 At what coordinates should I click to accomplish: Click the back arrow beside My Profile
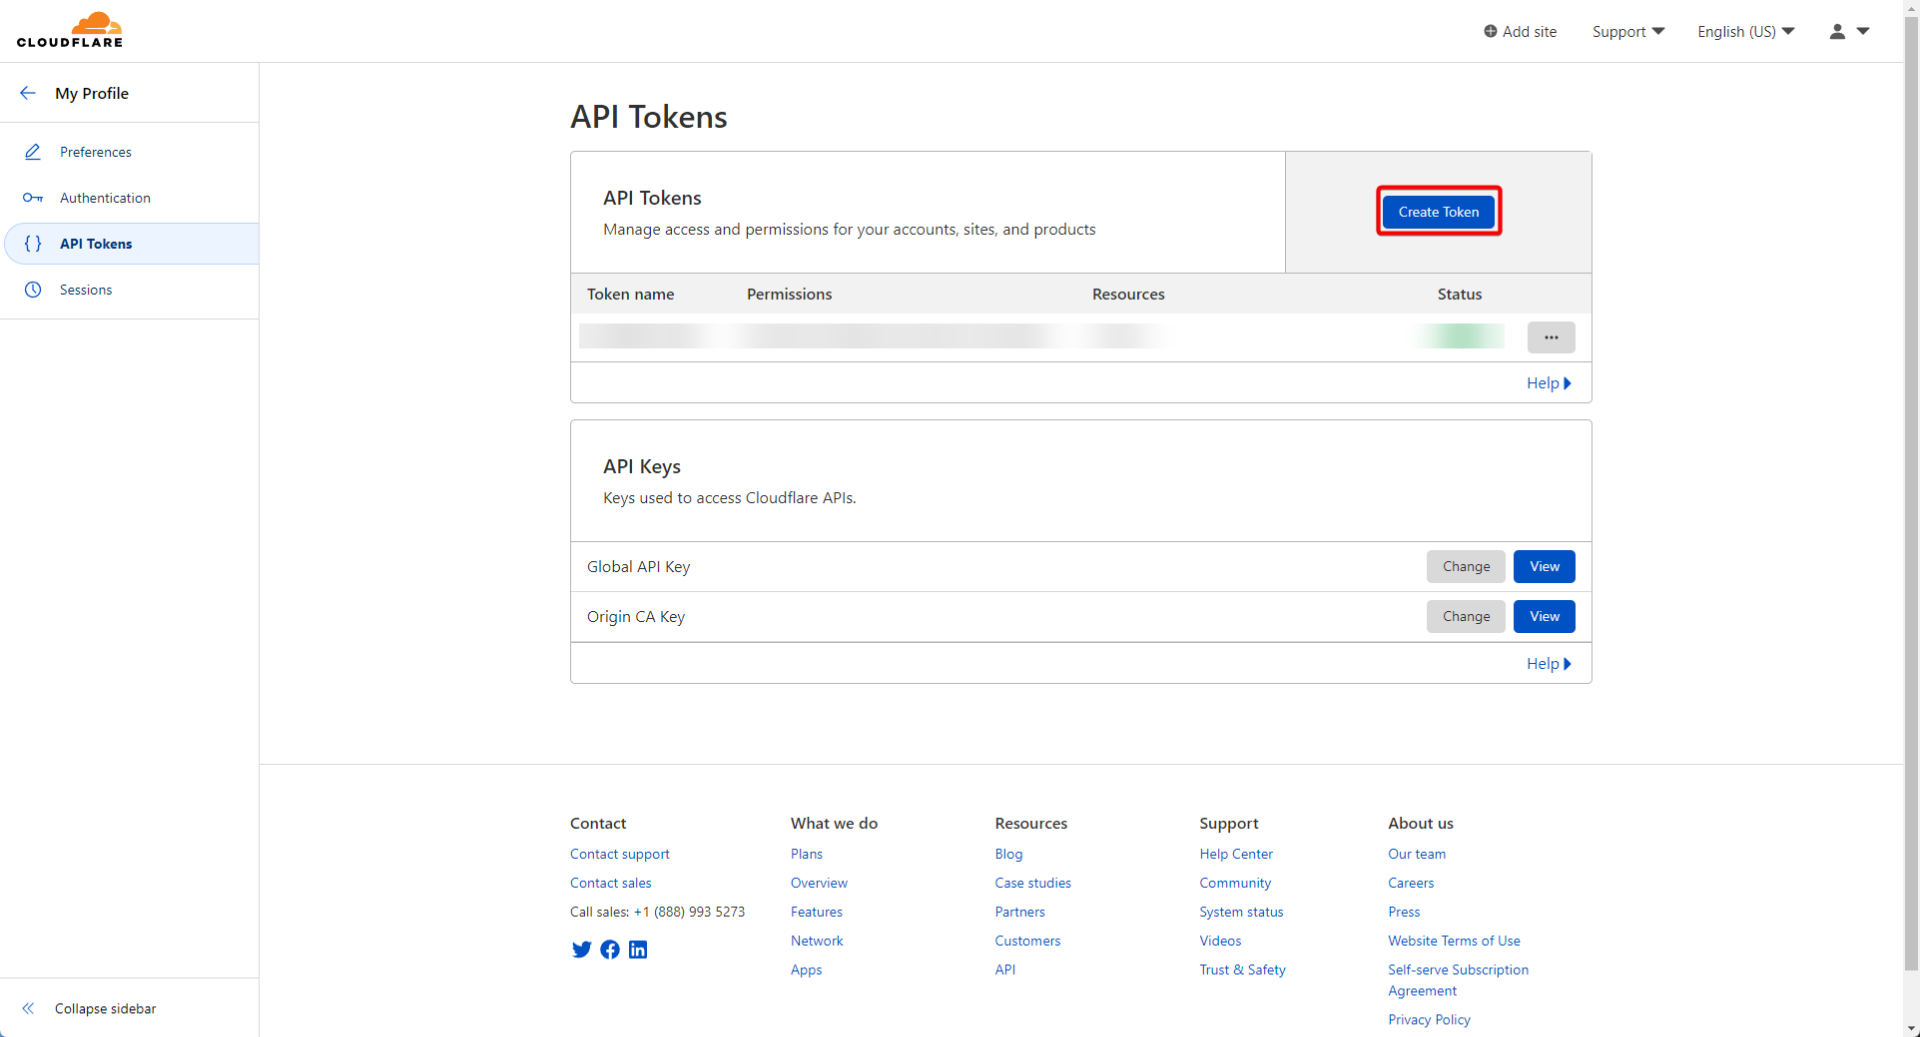(x=28, y=93)
